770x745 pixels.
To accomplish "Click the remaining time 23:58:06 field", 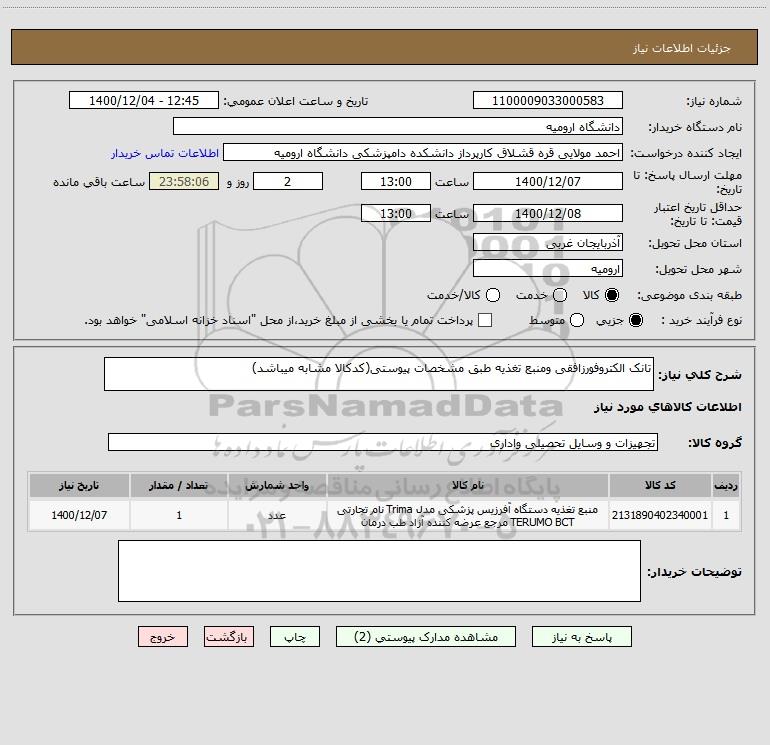I will click(184, 182).
